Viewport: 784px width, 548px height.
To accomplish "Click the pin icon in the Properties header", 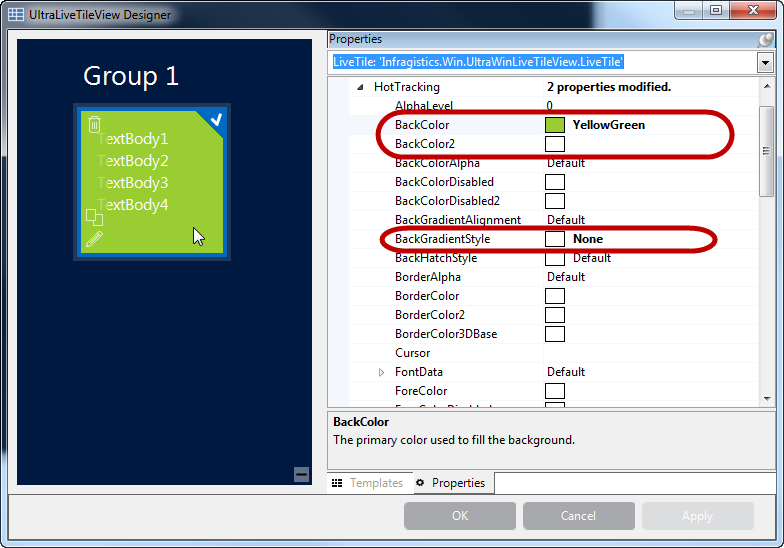I will click(x=766, y=40).
